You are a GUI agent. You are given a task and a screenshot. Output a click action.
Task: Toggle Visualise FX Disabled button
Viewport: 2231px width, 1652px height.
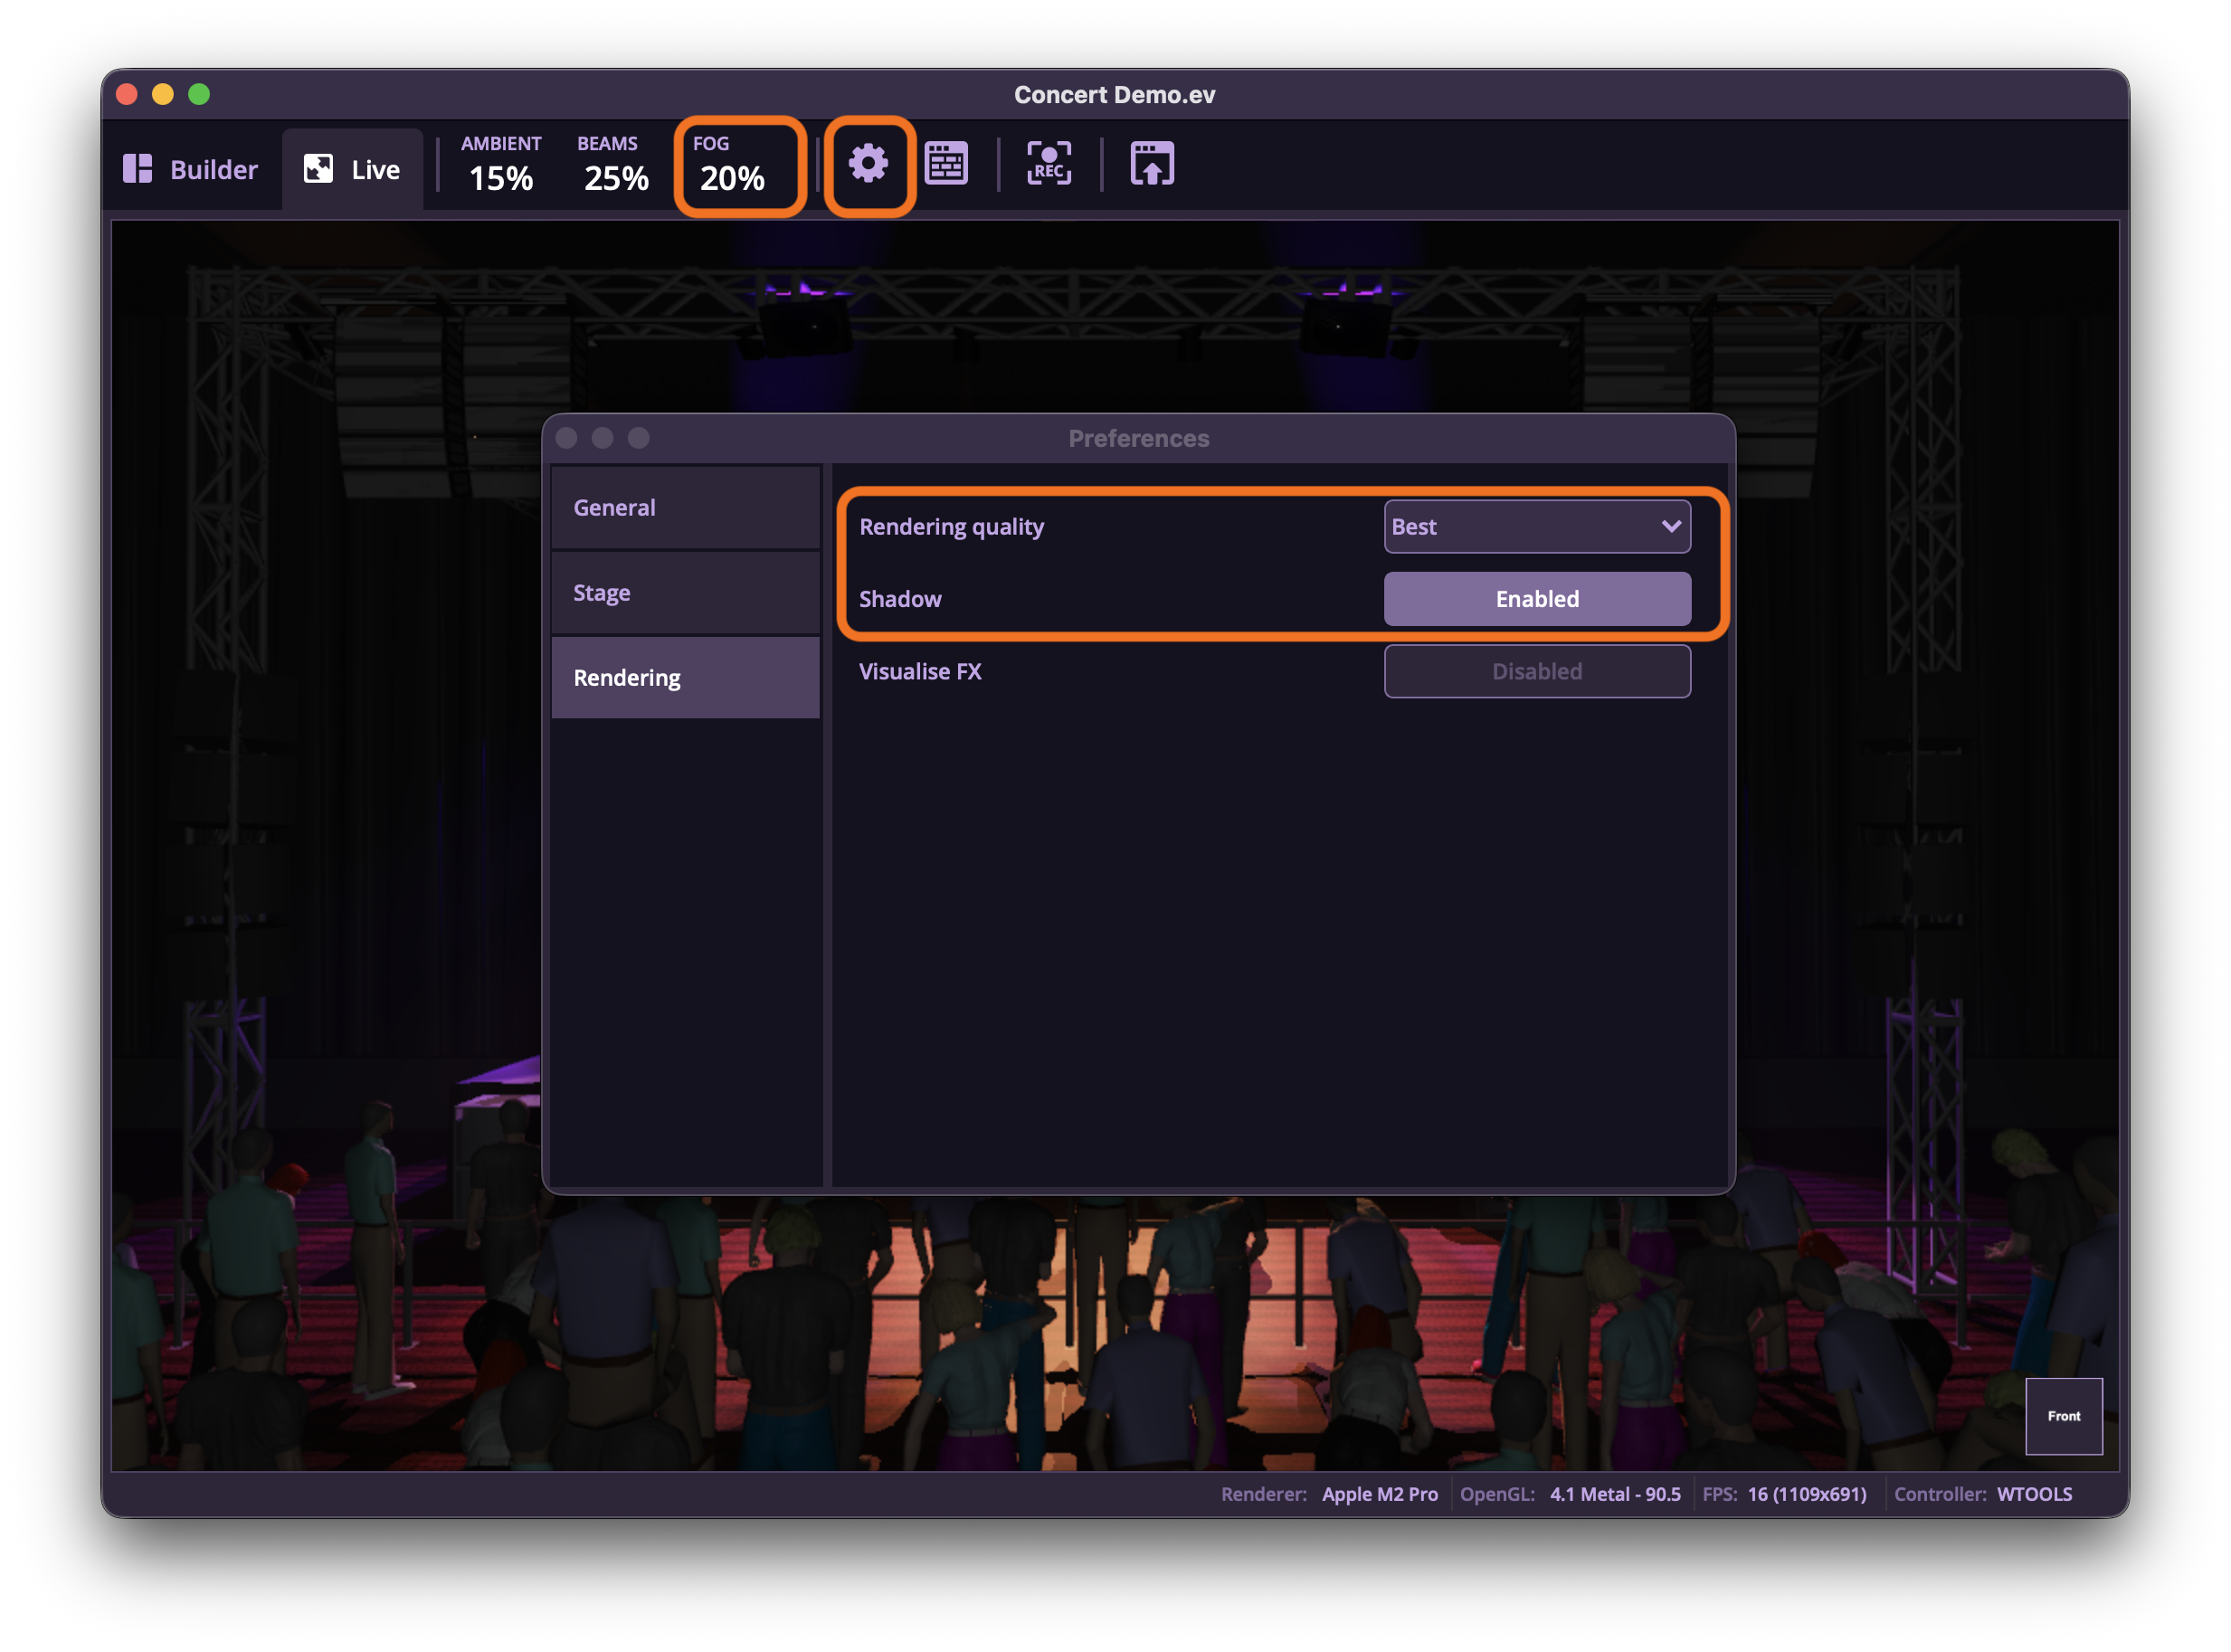click(1537, 671)
